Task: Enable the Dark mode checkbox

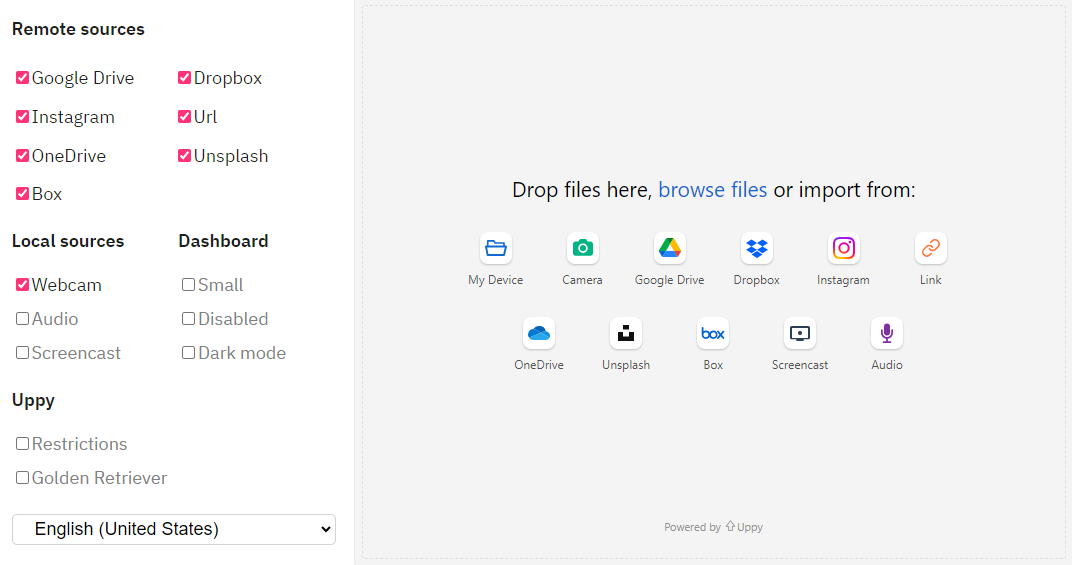Action: pyautogui.click(x=188, y=353)
